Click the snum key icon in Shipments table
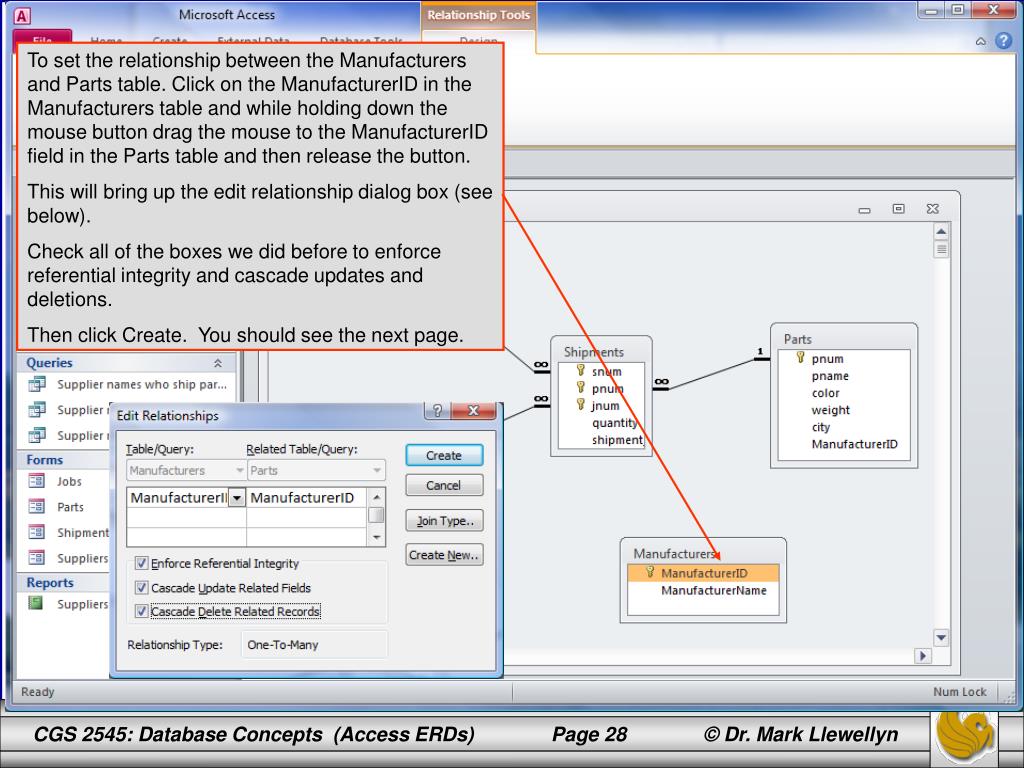 point(581,370)
